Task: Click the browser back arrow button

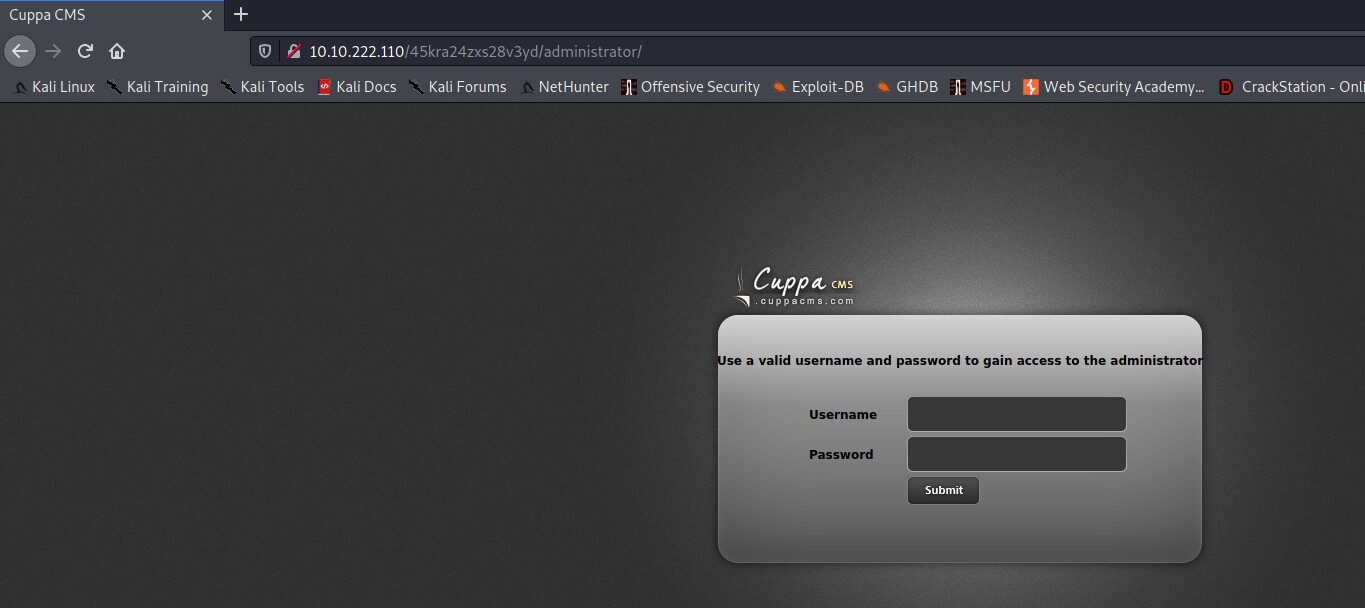Action: 20,51
